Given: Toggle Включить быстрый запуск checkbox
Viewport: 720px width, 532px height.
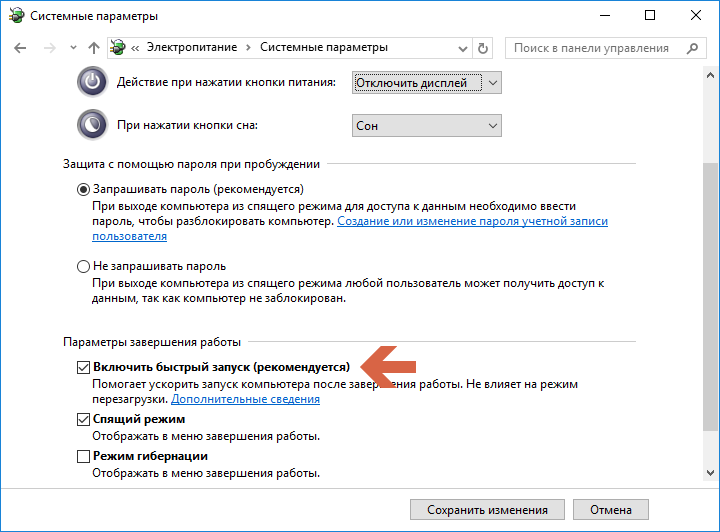Looking at the screenshot, I should 83,367.
